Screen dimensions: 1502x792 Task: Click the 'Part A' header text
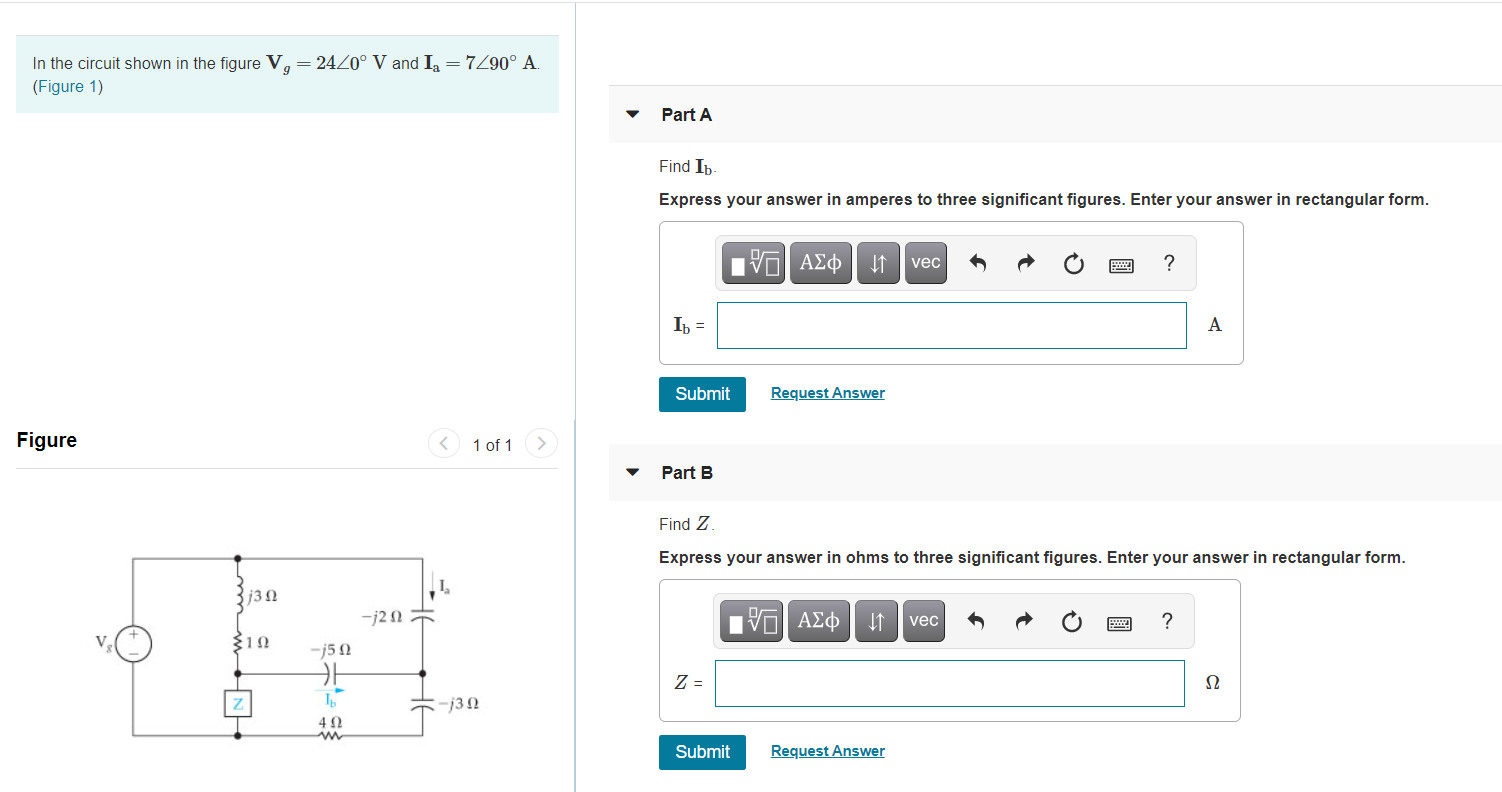click(x=687, y=115)
